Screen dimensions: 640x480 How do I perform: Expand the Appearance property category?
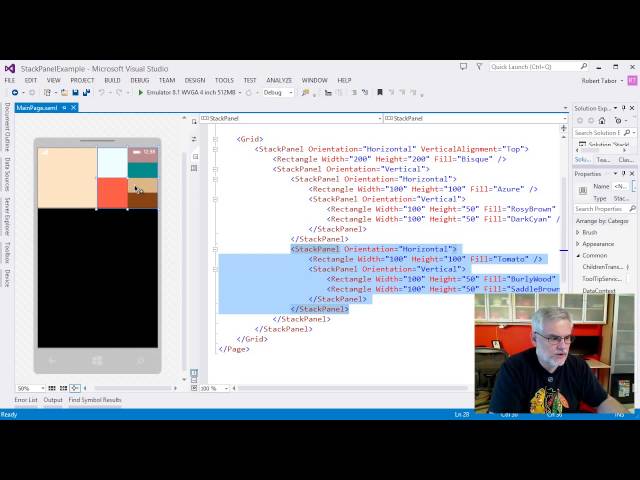(x=578, y=244)
